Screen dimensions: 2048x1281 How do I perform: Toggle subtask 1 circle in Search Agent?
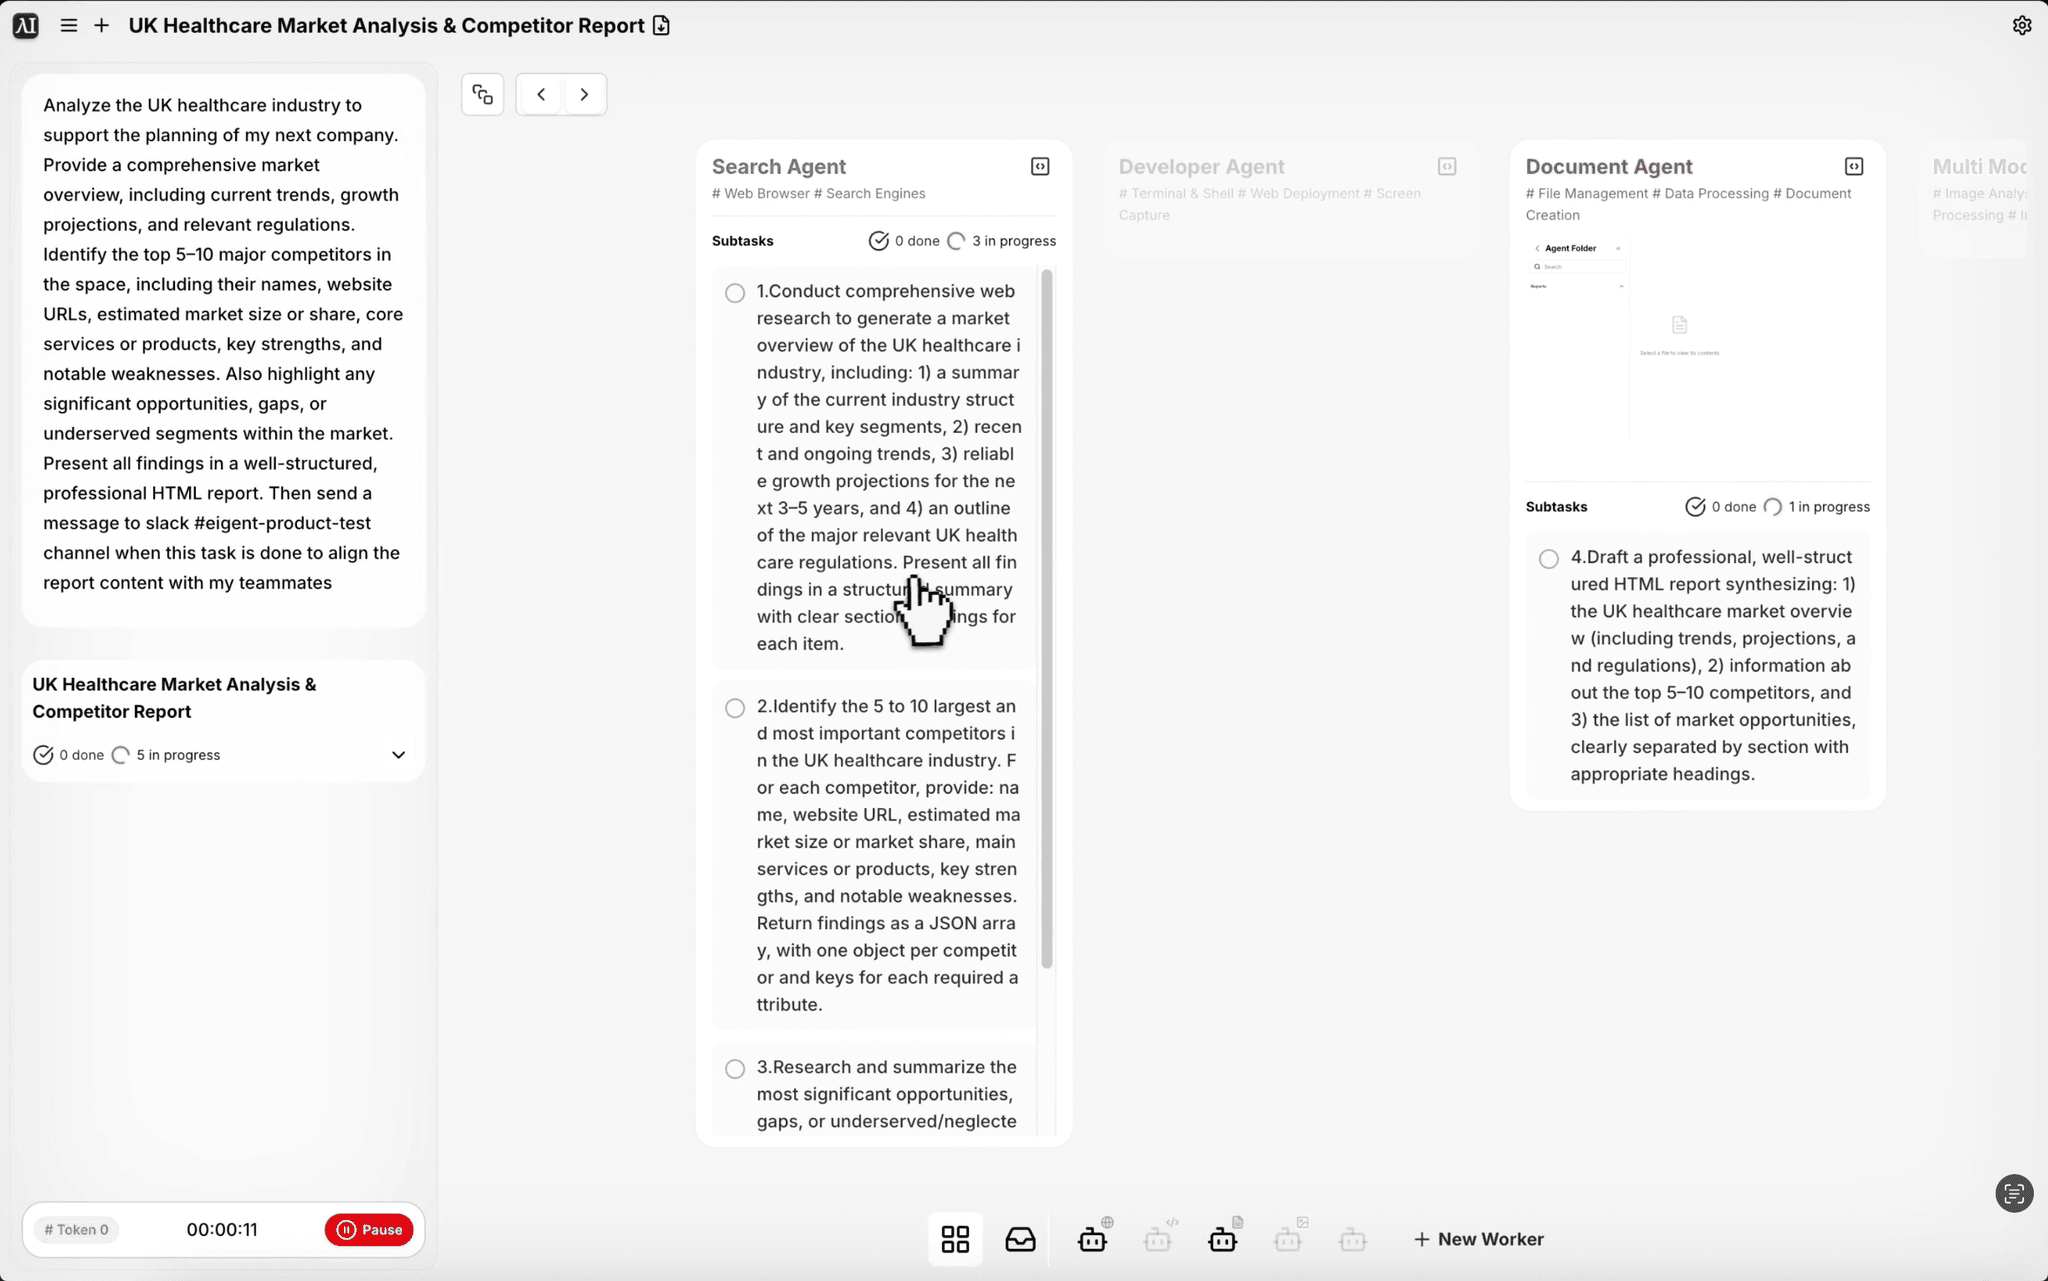tap(735, 293)
